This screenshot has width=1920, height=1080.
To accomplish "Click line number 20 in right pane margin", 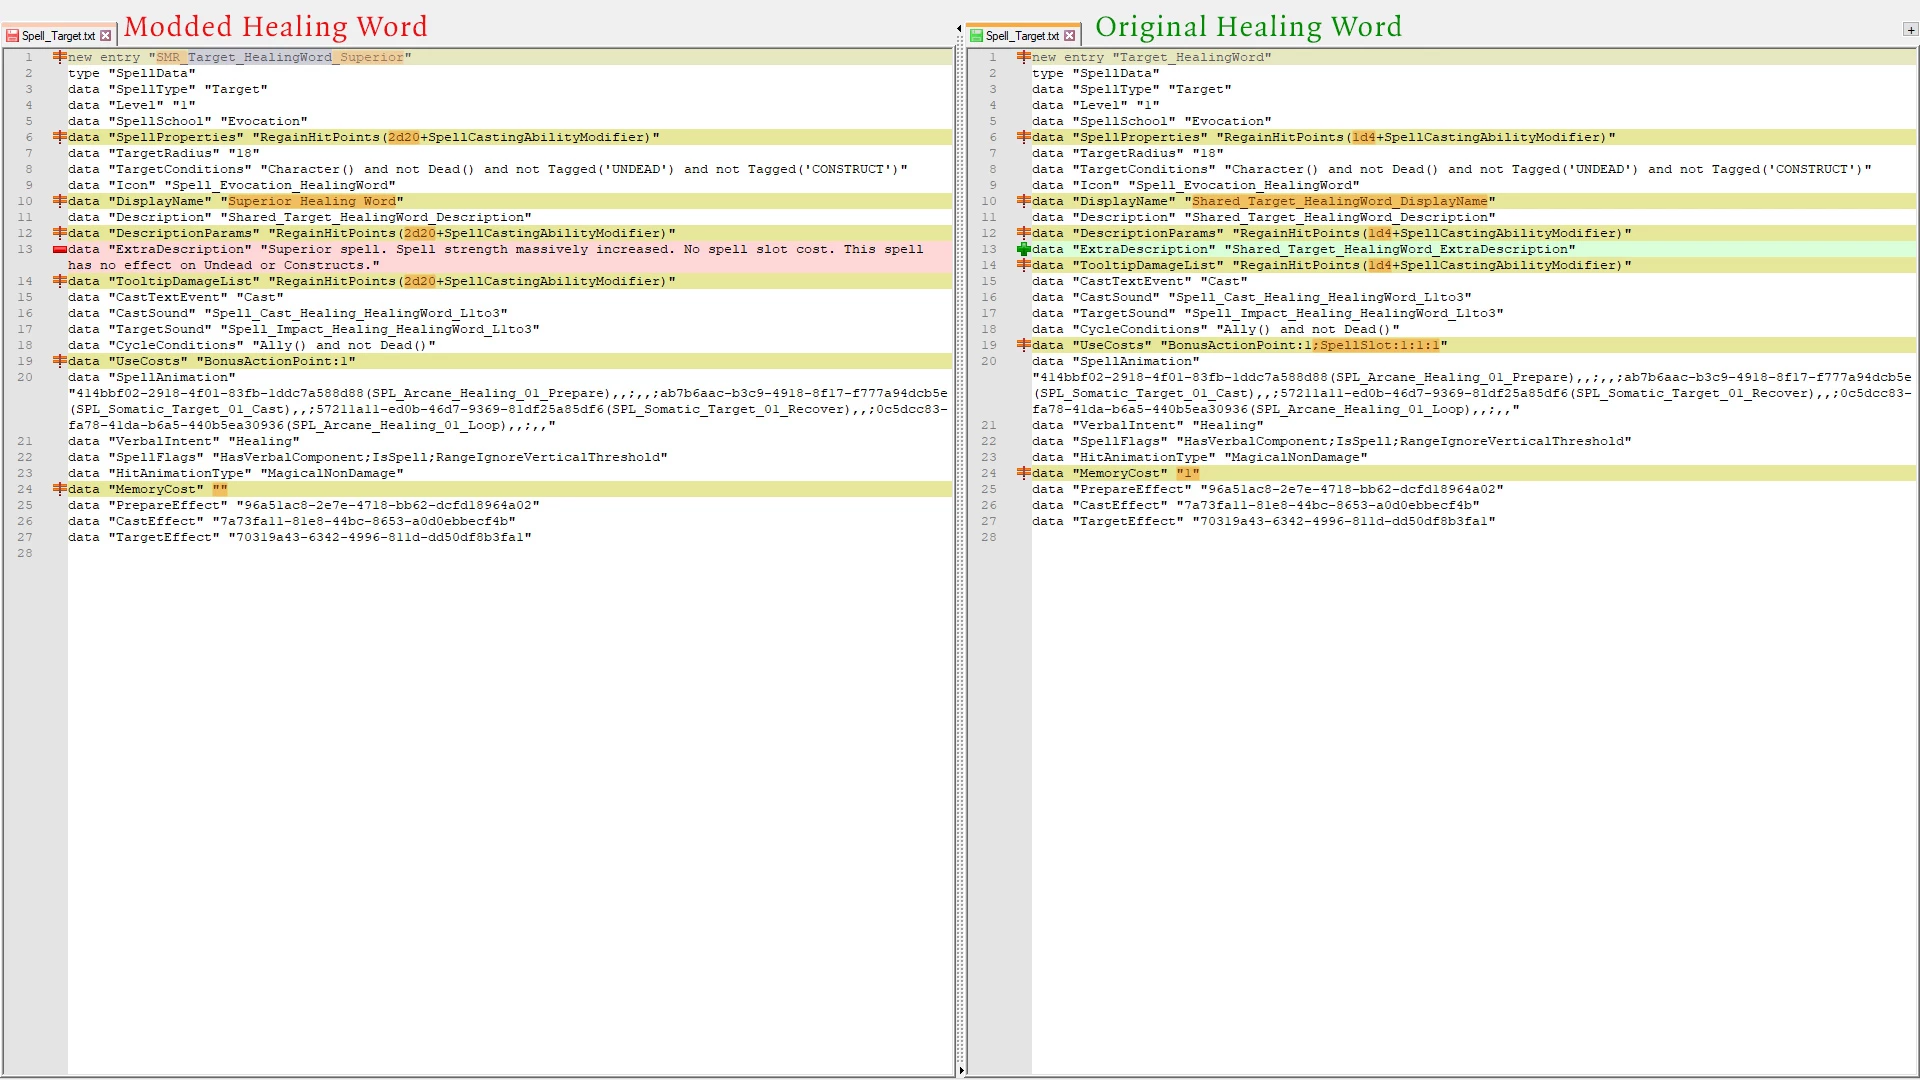I will tap(989, 361).
